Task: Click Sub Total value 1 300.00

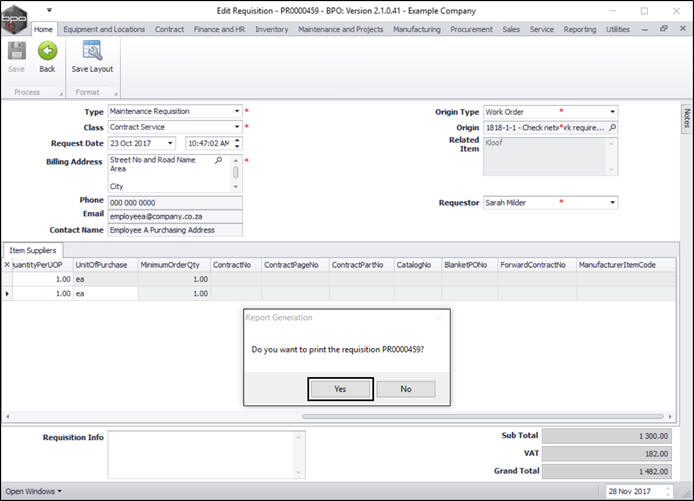Action: pyautogui.click(x=607, y=436)
